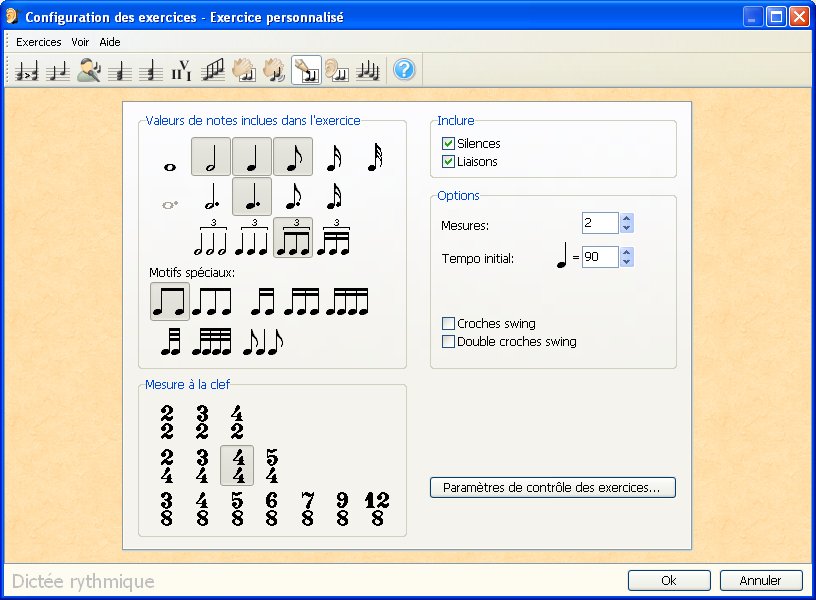Toggle the sixteenth note value
Screen dimensions: 816x600
coord(334,158)
